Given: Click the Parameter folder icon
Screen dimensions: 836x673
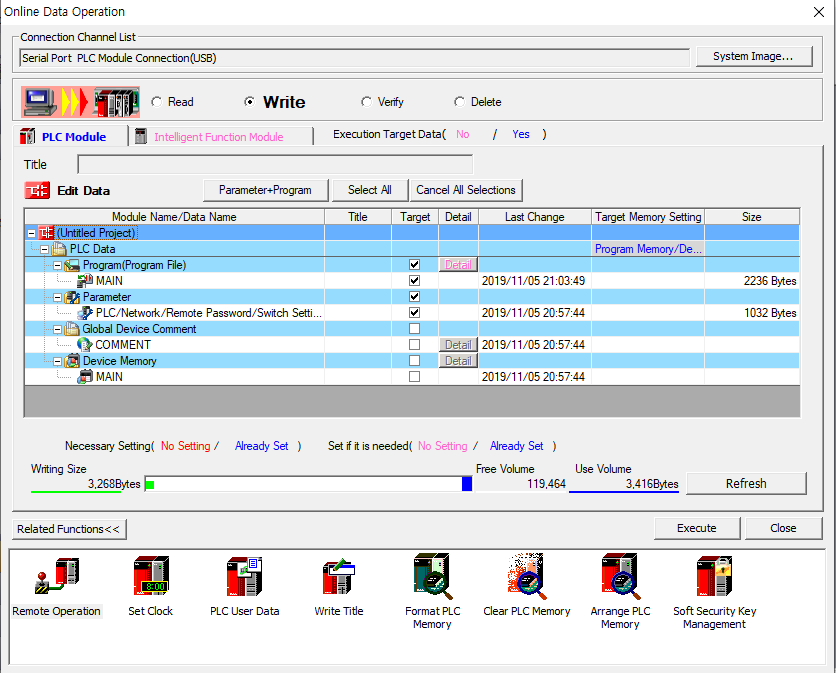Looking at the screenshot, I should 72,297.
